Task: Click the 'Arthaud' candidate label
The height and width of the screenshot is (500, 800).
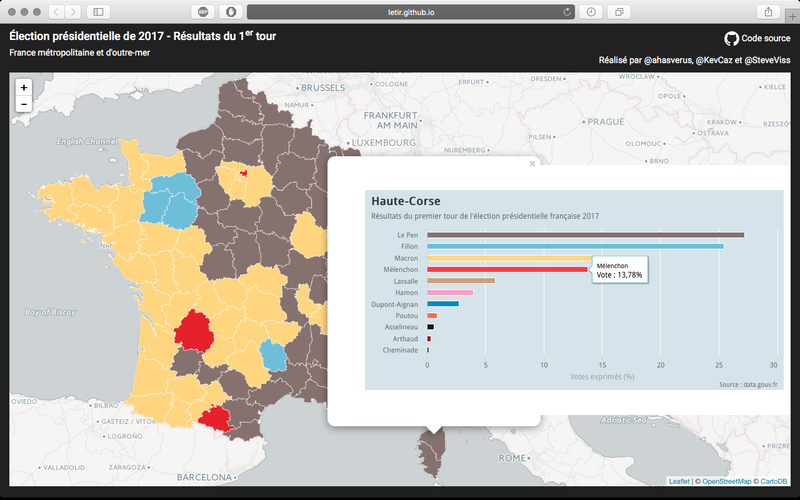Action: (405, 339)
